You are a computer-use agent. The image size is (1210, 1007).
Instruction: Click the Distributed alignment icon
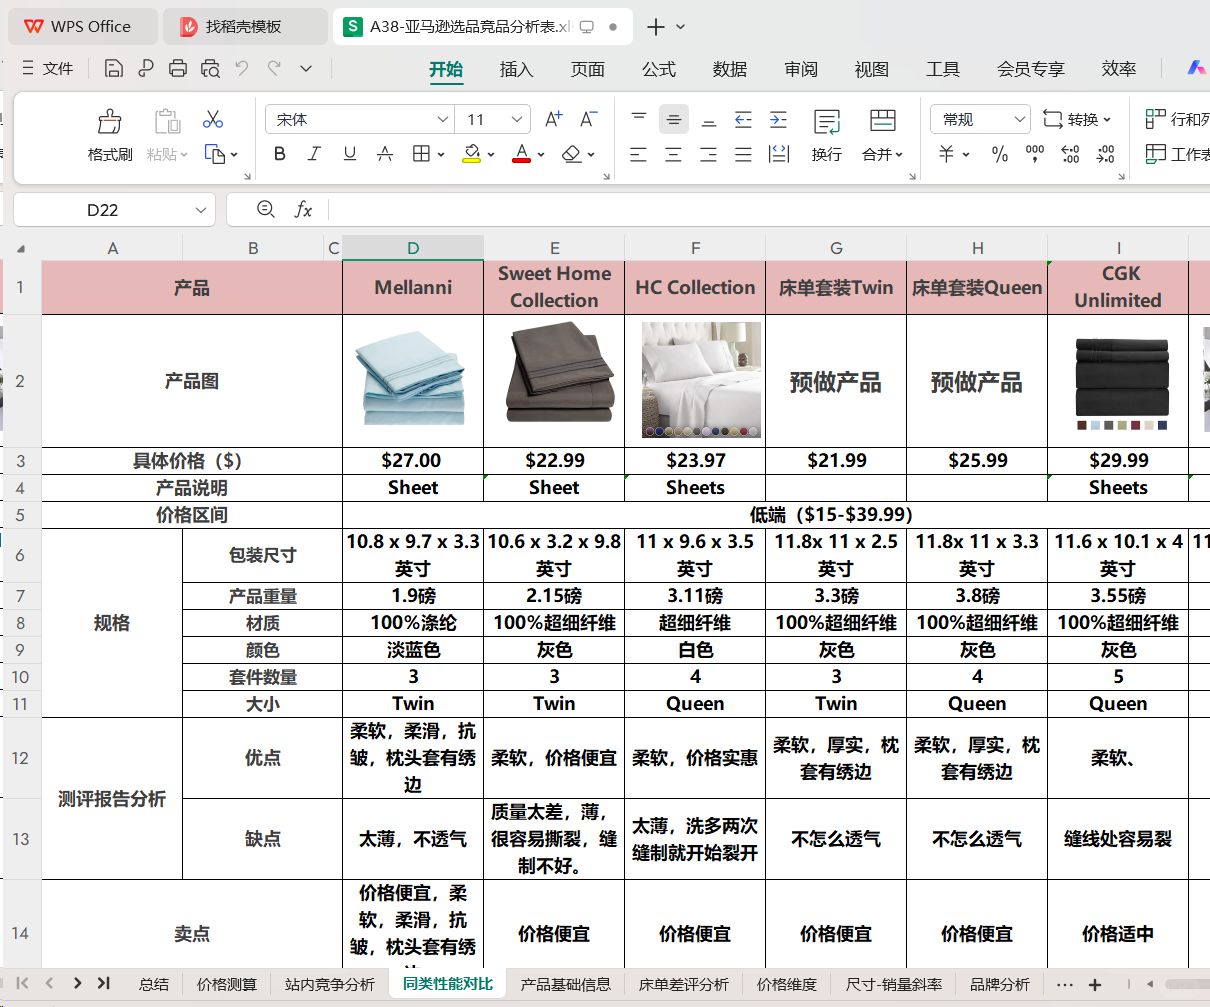(779, 154)
